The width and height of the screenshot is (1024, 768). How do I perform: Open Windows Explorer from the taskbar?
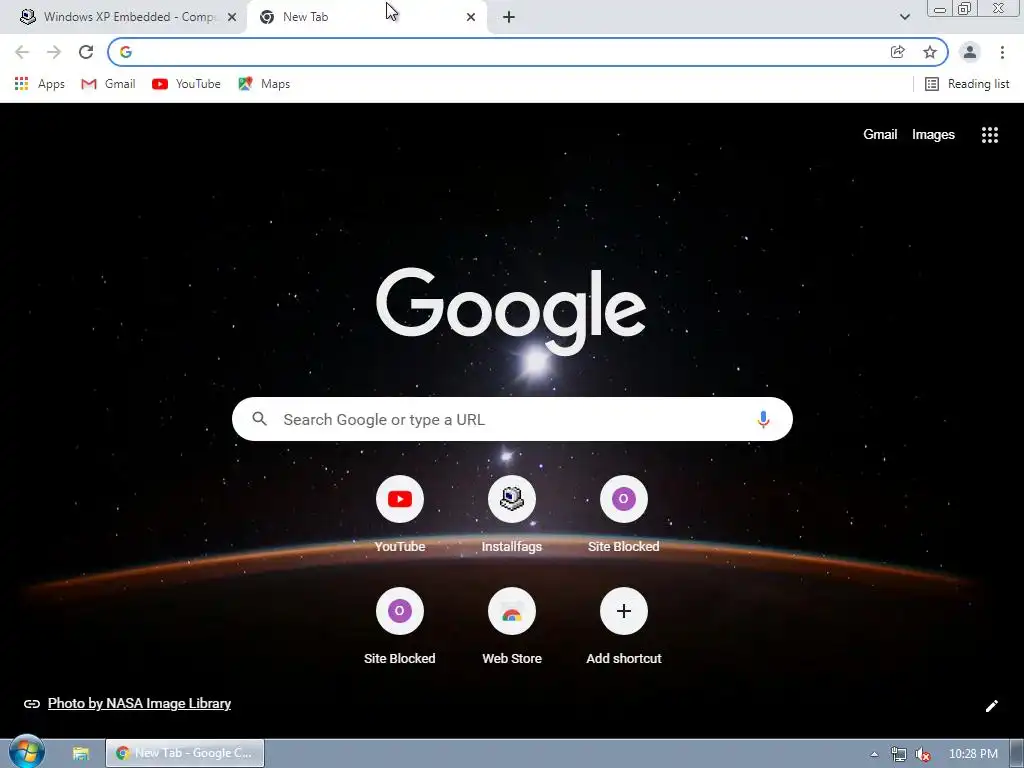pyautogui.click(x=80, y=754)
